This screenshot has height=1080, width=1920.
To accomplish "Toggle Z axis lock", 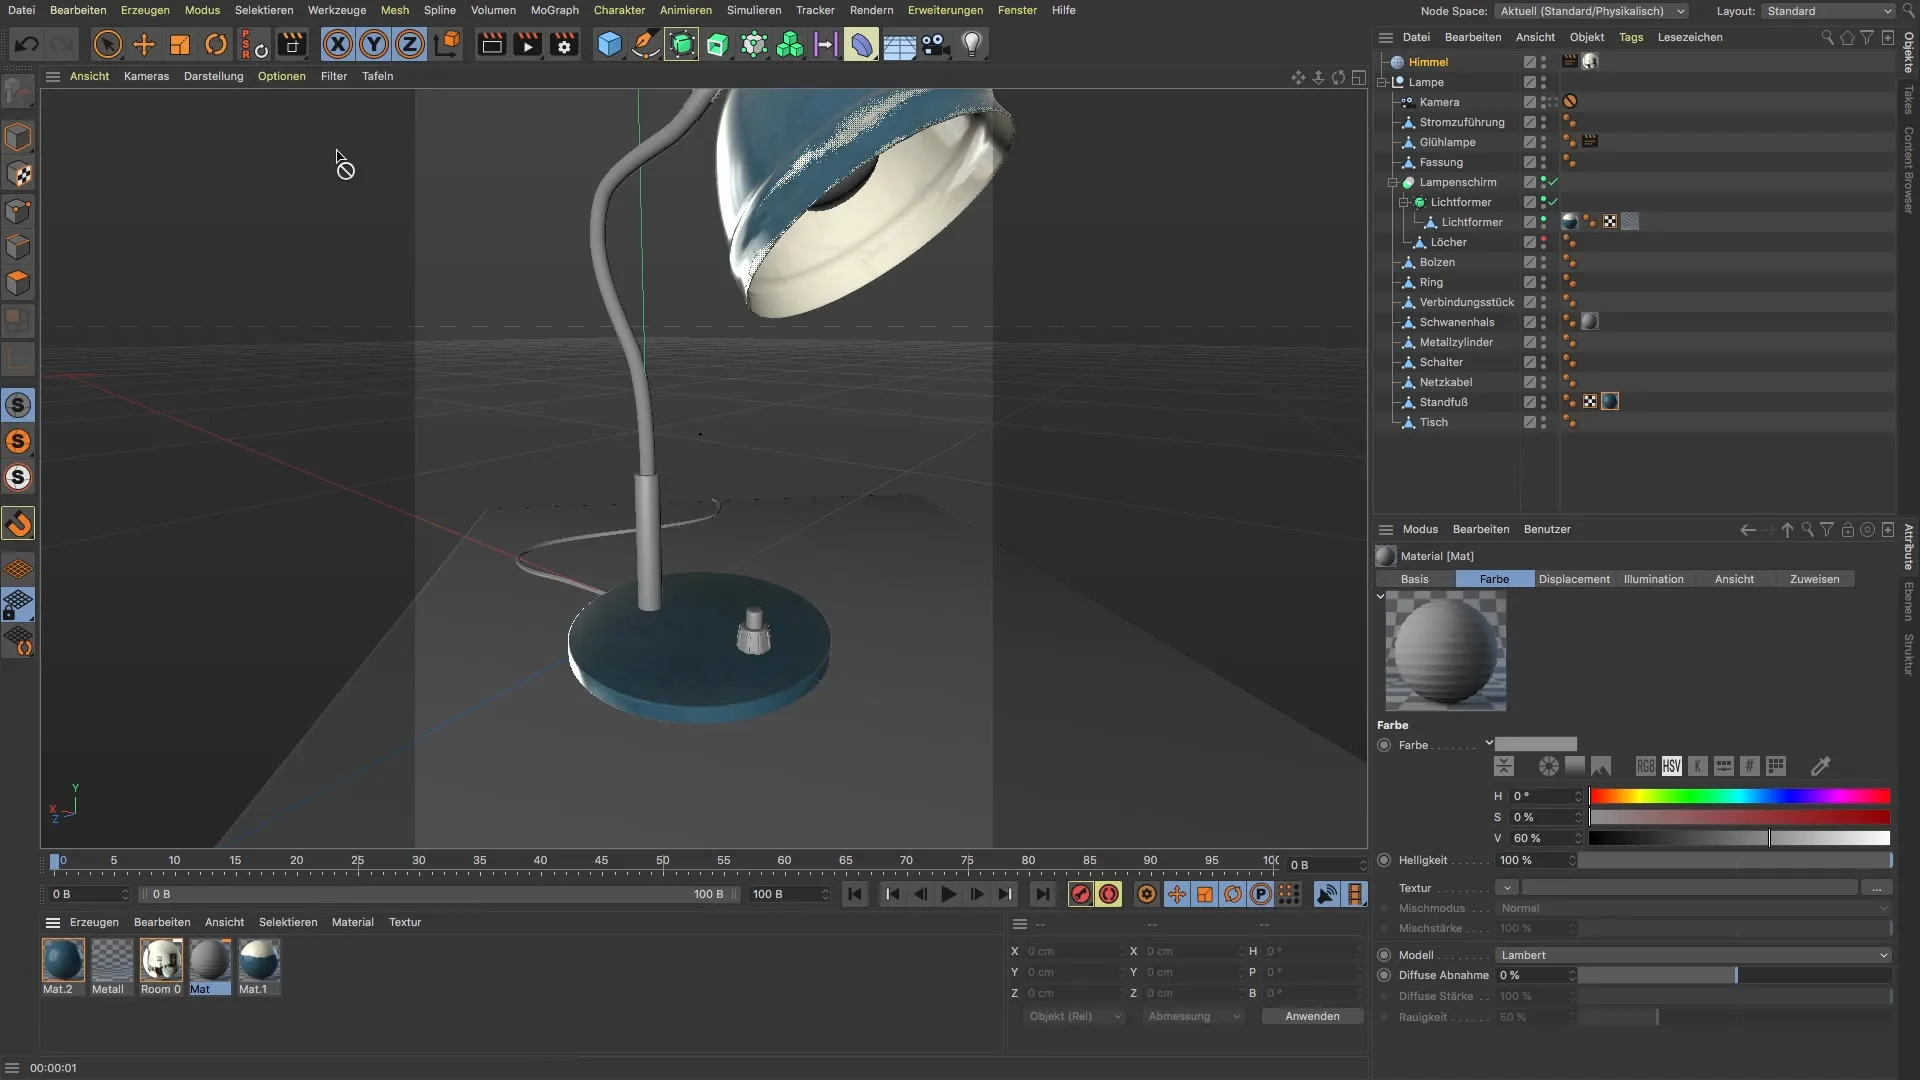I will pyautogui.click(x=410, y=44).
